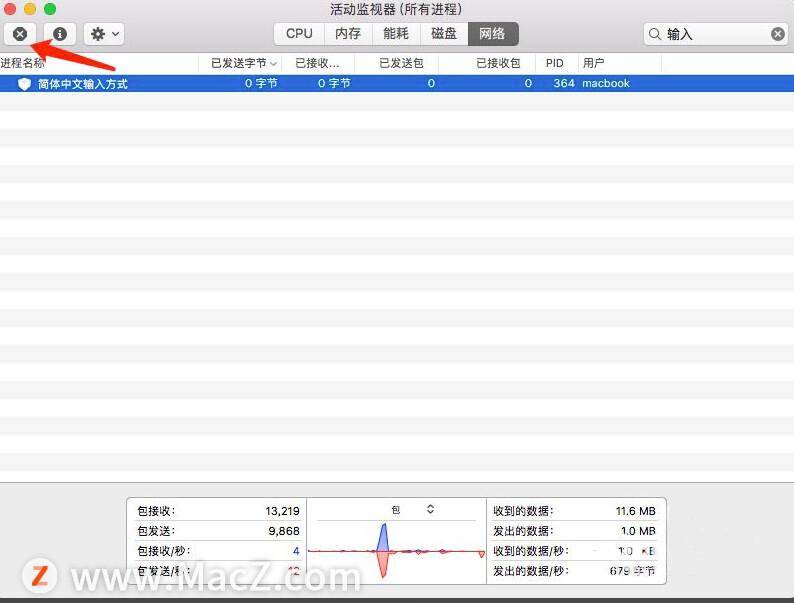Screen dimensions: 794x603
Task: Click the 包发送 value 9,868
Action: (x=284, y=531)
